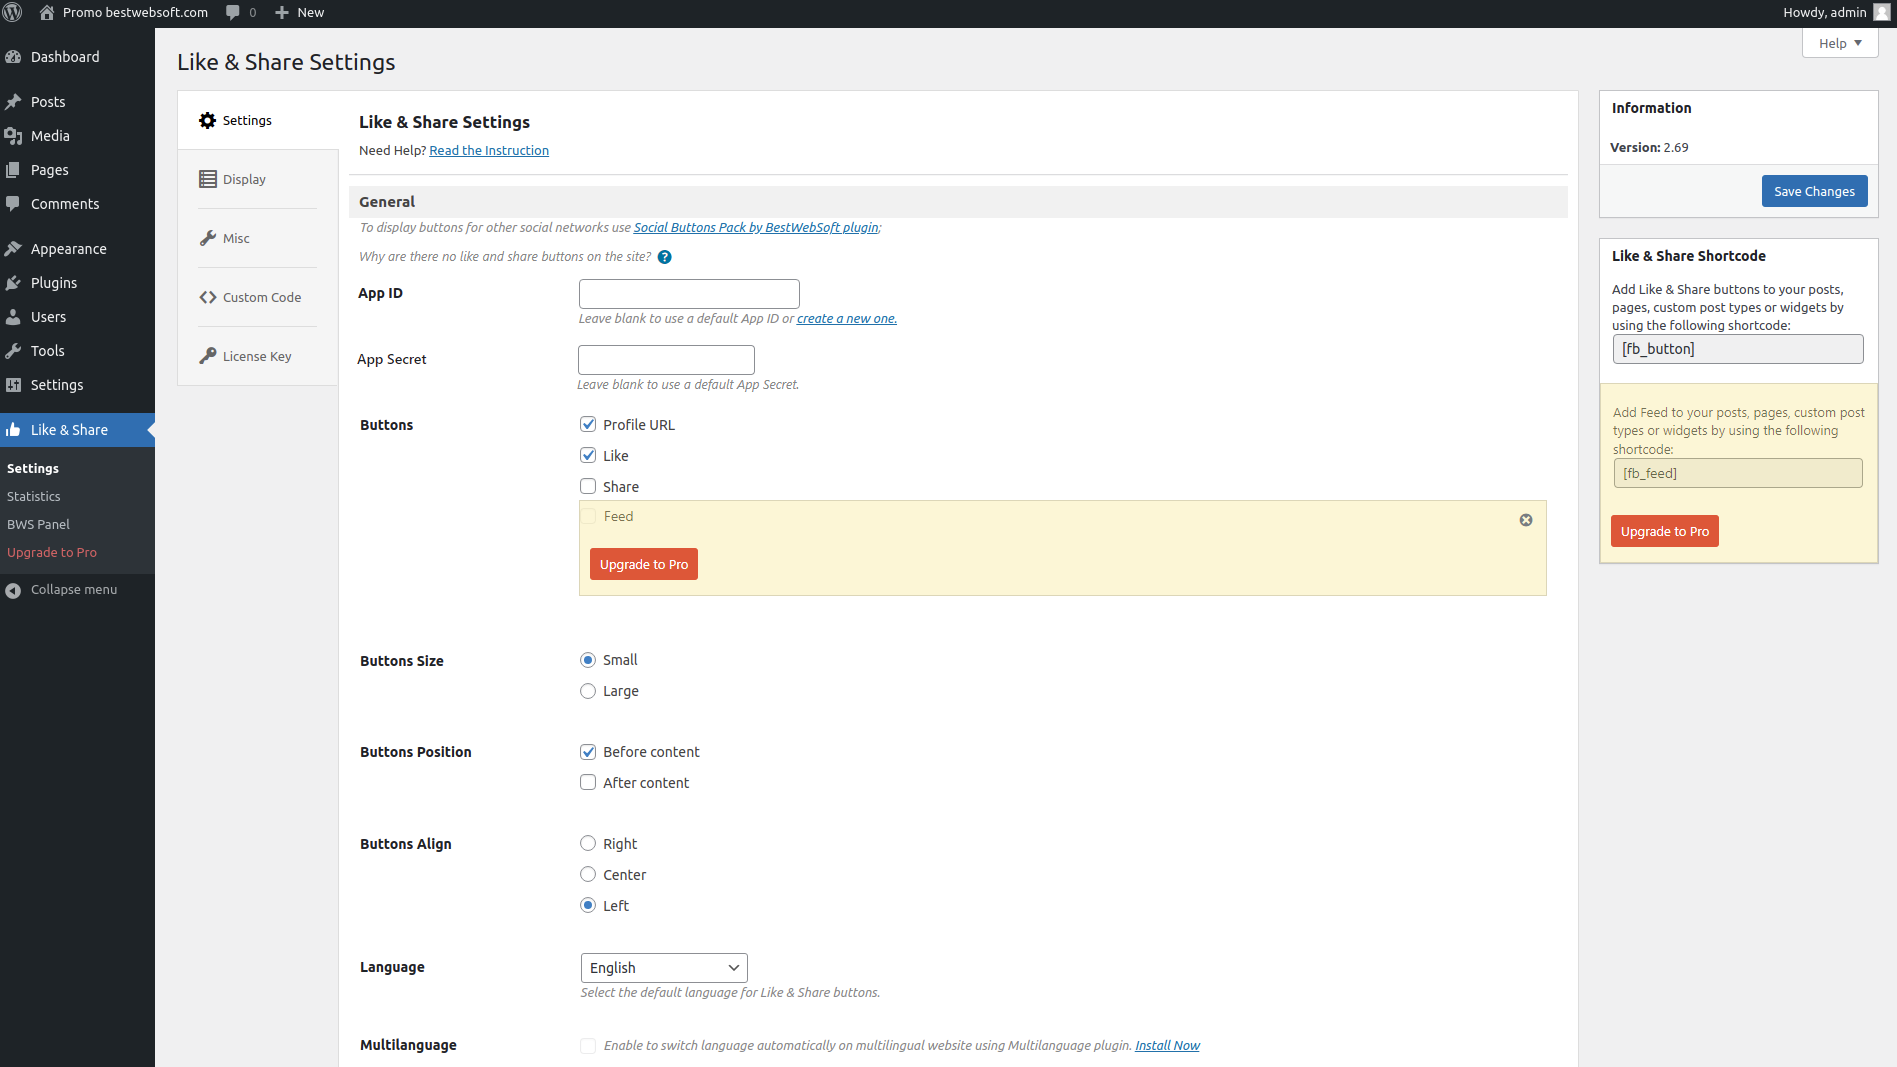
Task: Click the blue question mark help icon
Action: (x=664, y=257)
